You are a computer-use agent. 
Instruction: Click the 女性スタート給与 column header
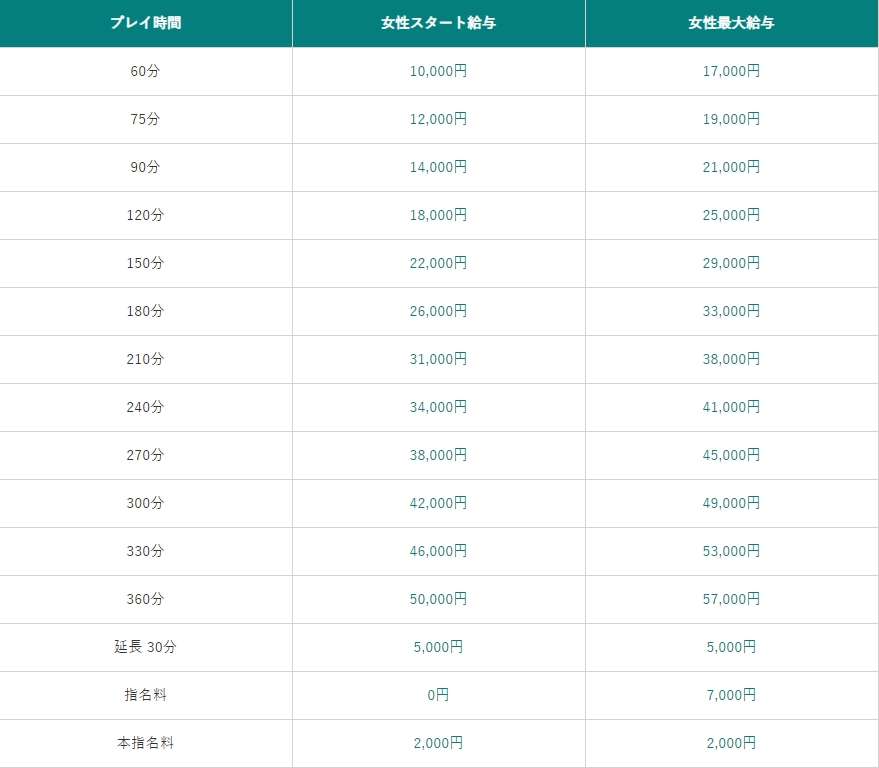pyautogui.click(x=438, y=23)
